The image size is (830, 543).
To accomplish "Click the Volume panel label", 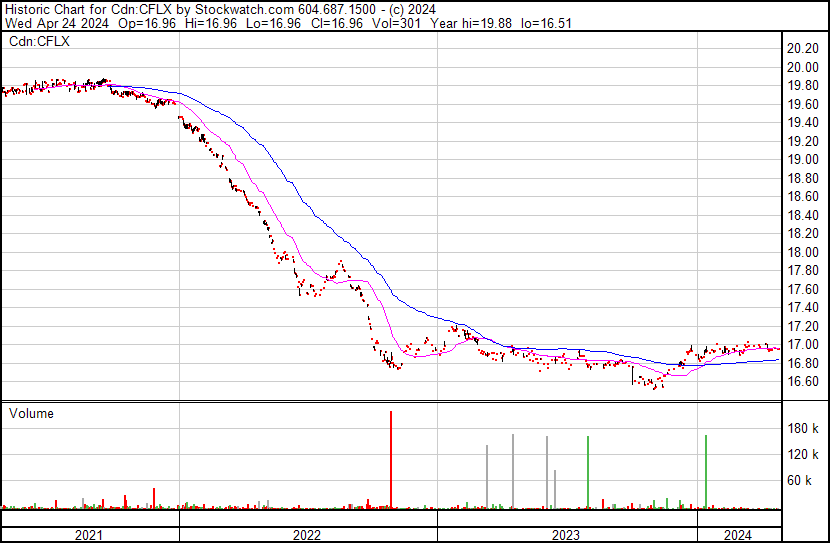I will pyautogui.click(x=31, y=413).
